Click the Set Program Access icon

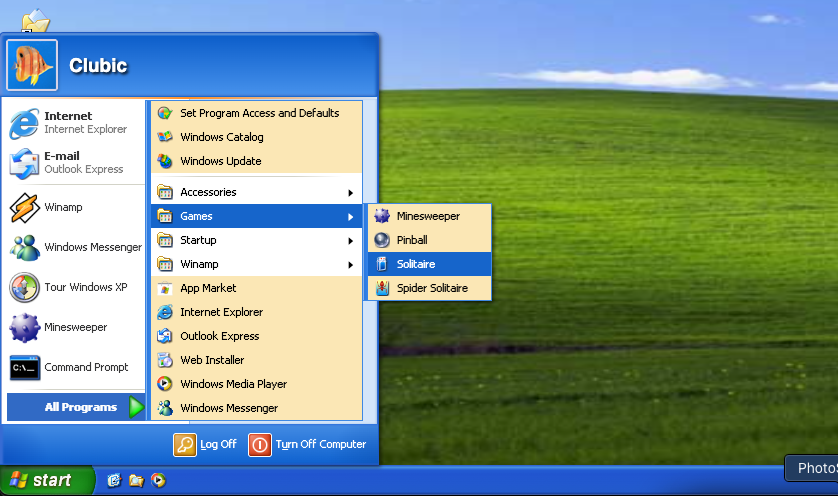(x=165, y=113)
